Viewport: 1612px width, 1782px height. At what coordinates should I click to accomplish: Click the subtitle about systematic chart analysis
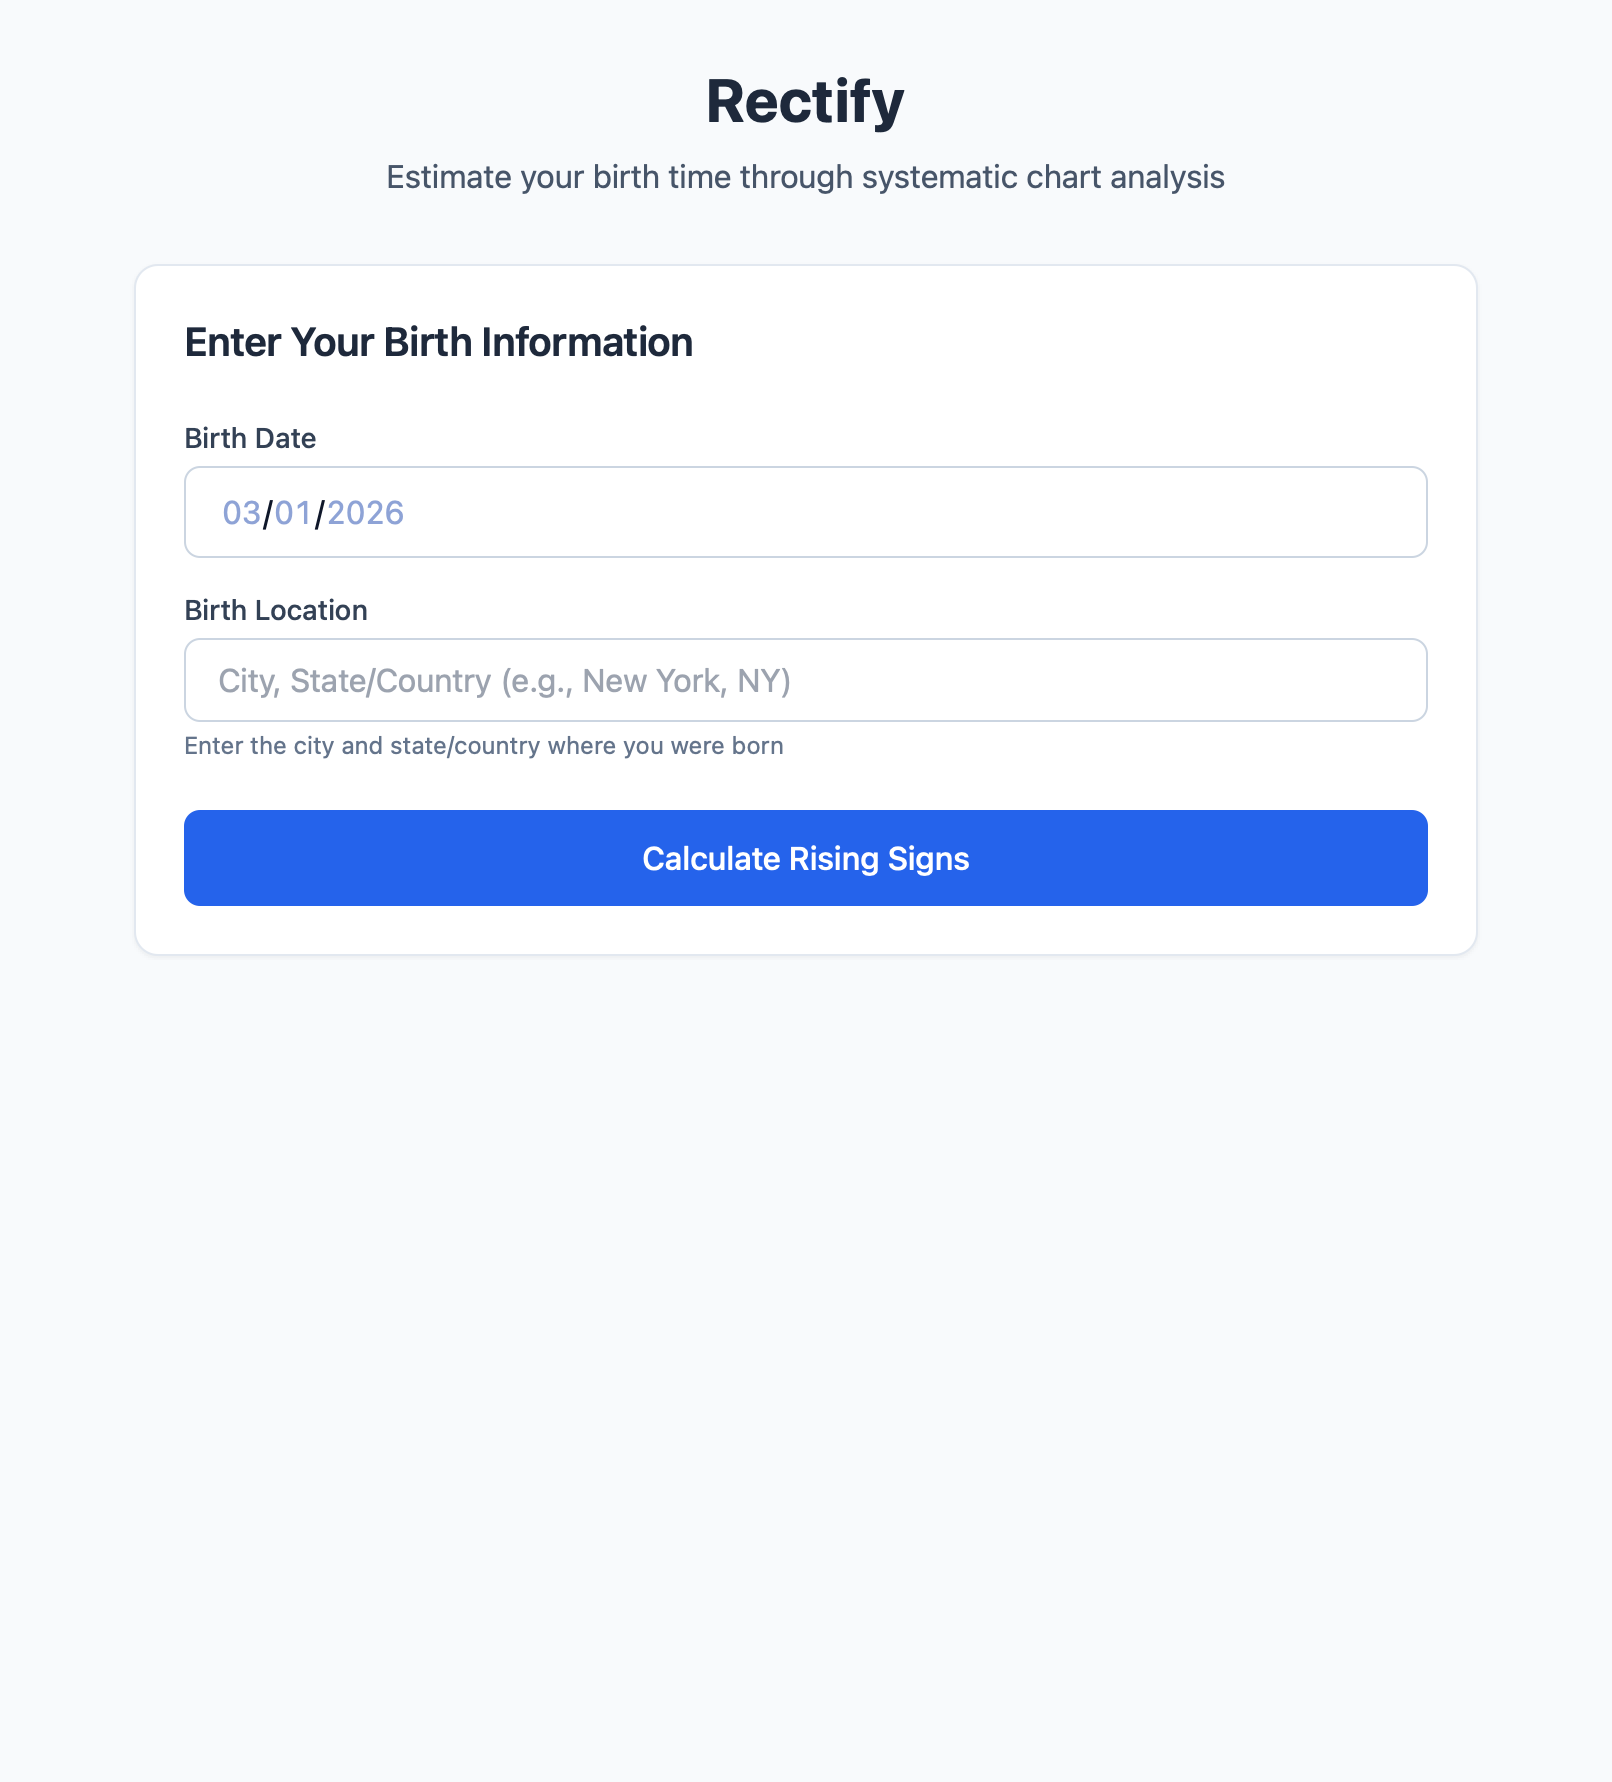tap(805, 177)
